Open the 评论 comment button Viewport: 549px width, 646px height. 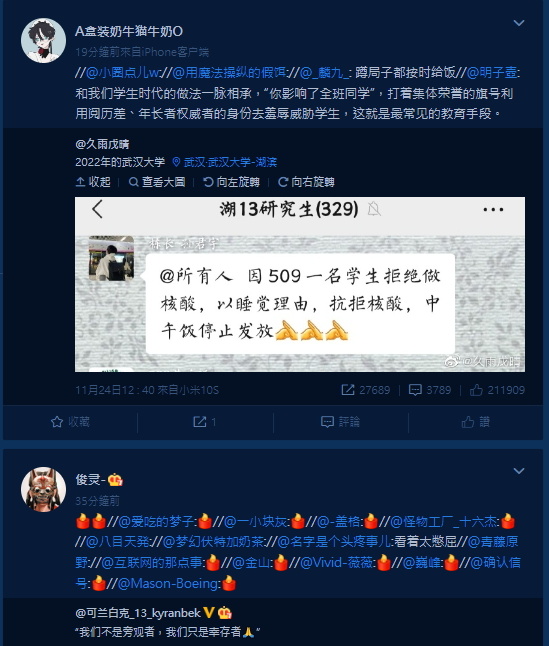[x=340, y=421]
